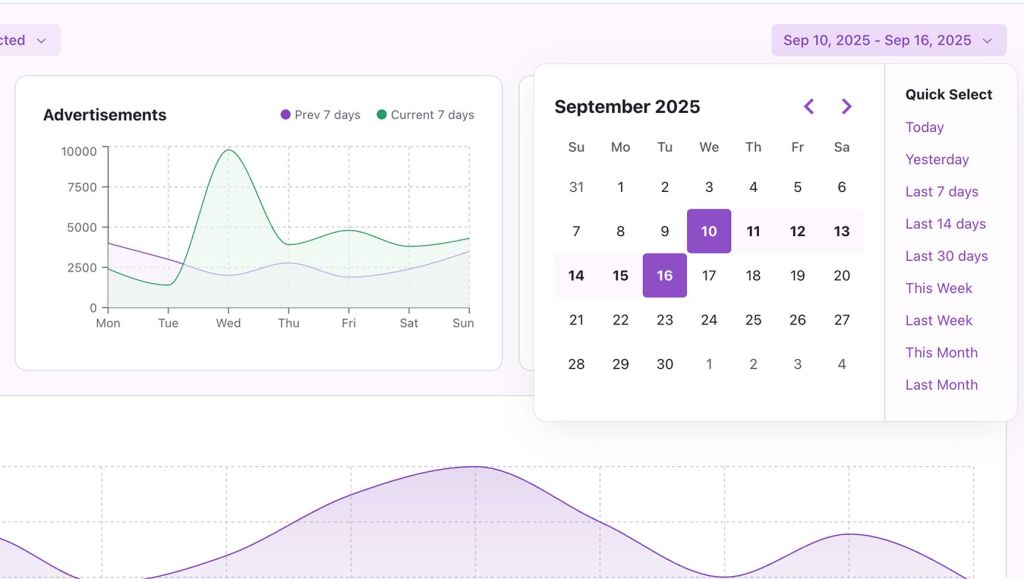Viewport: 1024px width, 579px height.
Task: Select September 24 in calendar
Action: pyautogui.click(x=709, y=320)
